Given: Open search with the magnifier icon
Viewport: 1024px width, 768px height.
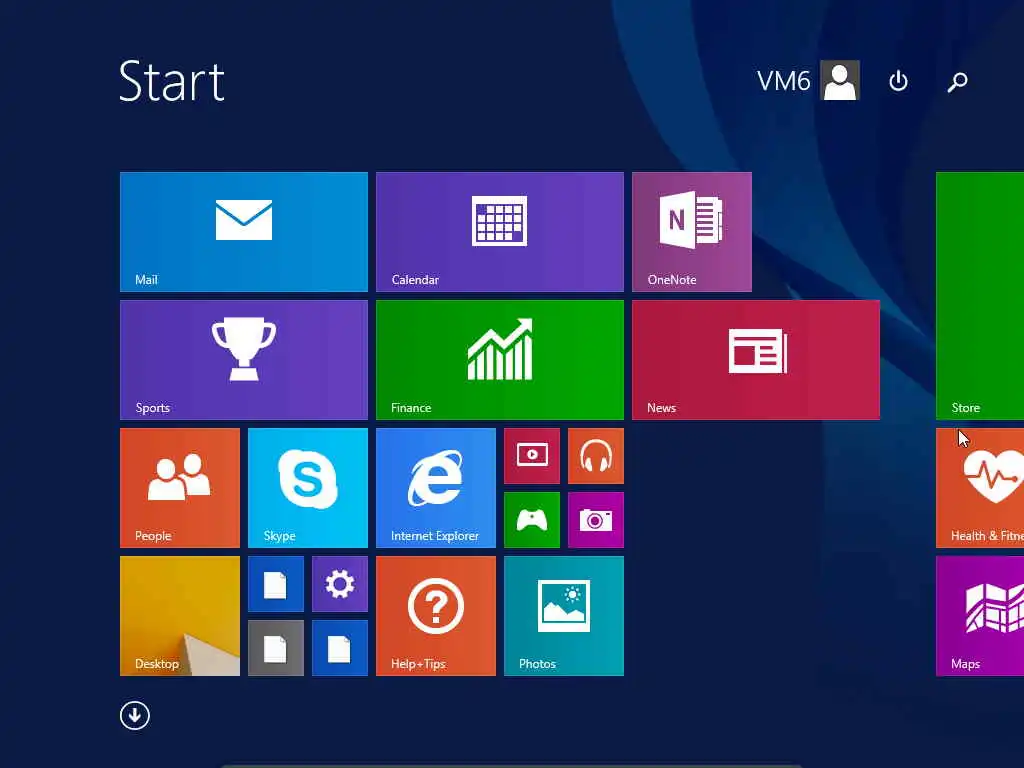Looking at the screenshot, I should (x=957, y=82).
